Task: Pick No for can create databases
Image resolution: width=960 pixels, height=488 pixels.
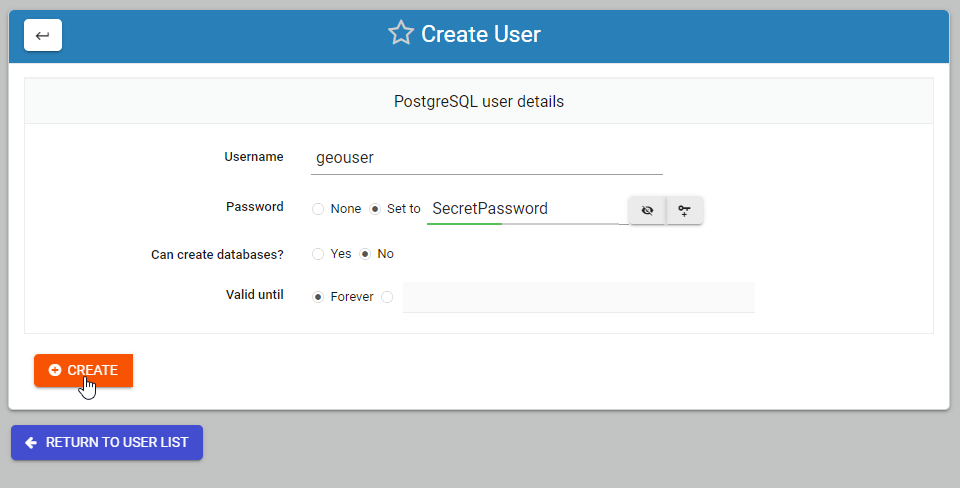Action: point(365,254)
